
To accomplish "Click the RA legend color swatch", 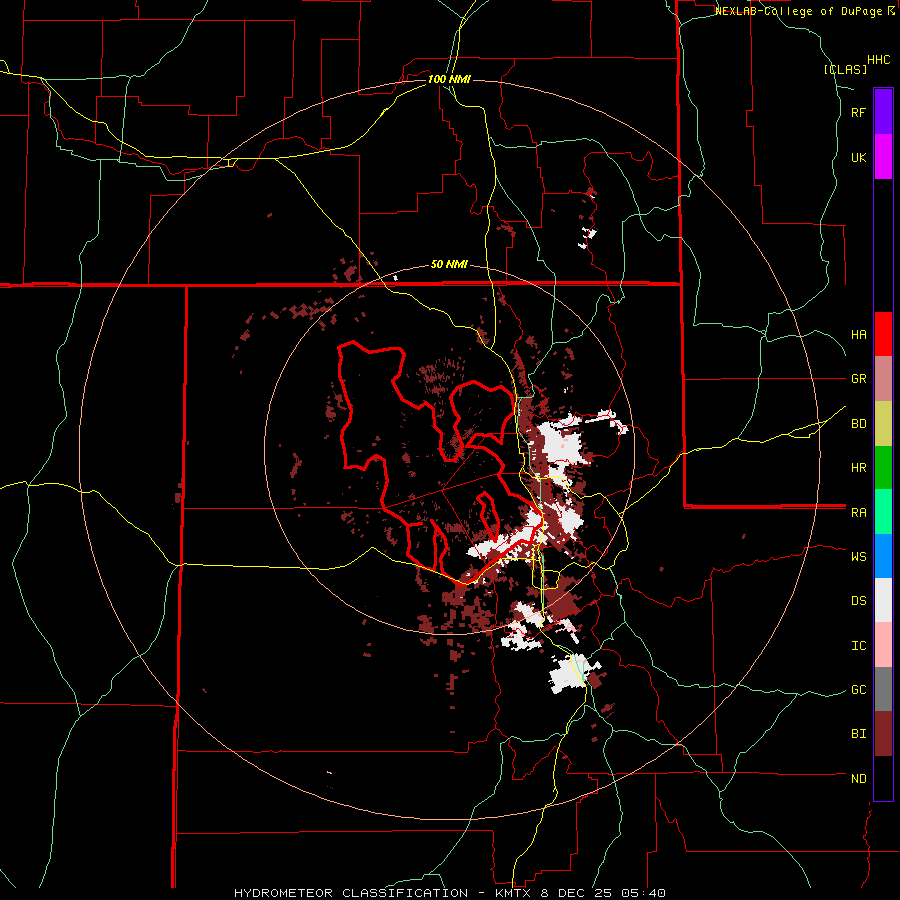I will [x=883, y=512].
